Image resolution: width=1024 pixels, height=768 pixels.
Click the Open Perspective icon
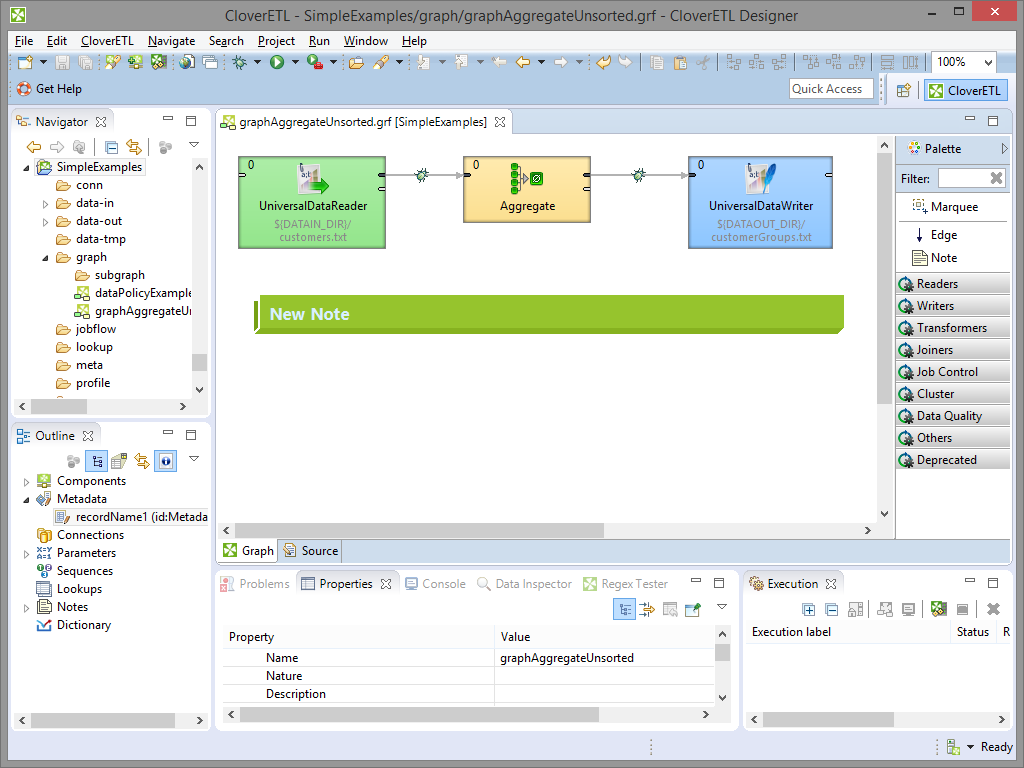pos(903,90)
